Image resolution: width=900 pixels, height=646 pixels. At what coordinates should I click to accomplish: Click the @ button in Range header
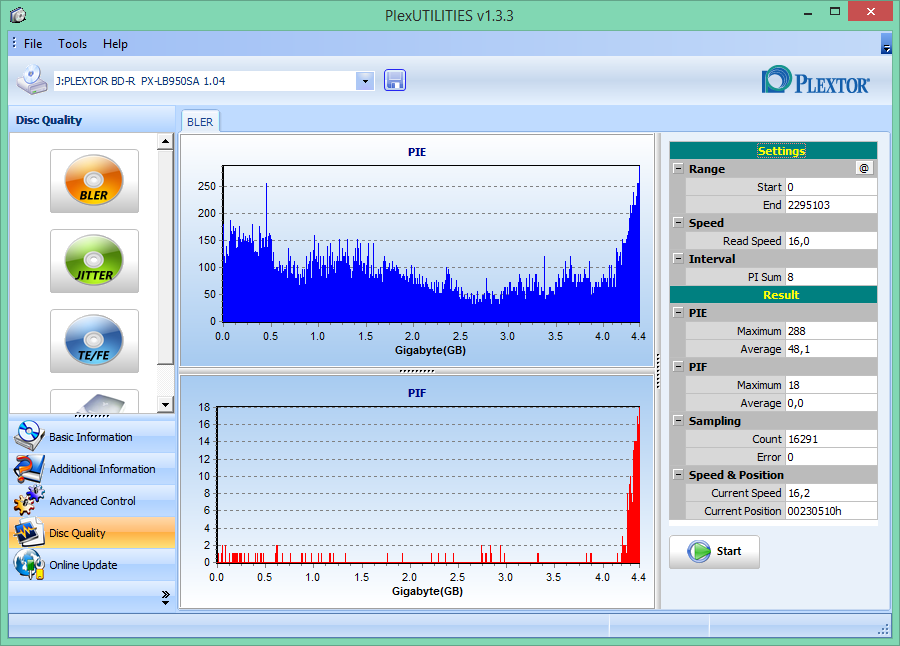pos(864,168)
